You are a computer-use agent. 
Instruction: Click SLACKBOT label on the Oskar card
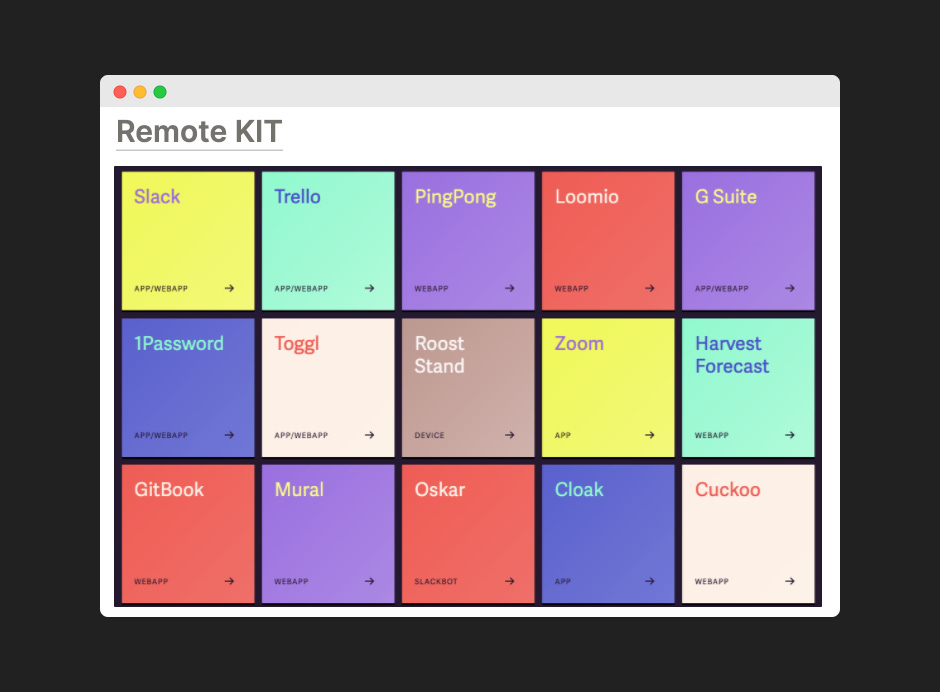click(x=436, y=581)
